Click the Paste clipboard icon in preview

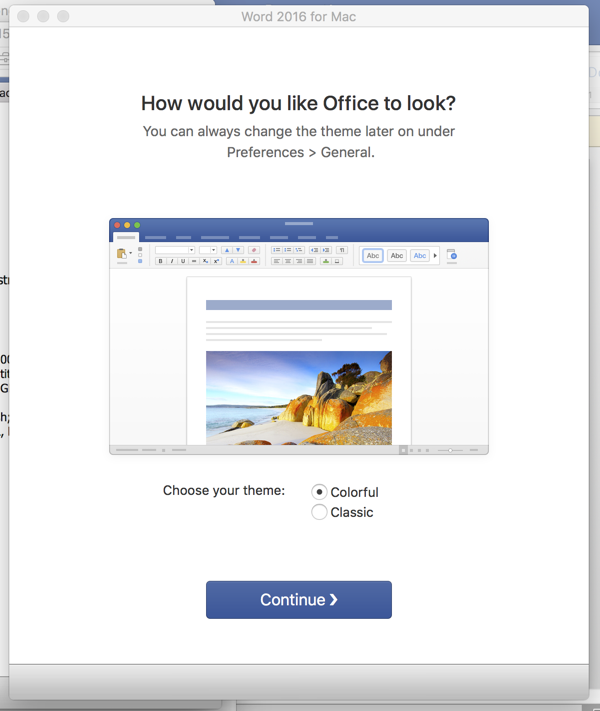coord(121,254)
